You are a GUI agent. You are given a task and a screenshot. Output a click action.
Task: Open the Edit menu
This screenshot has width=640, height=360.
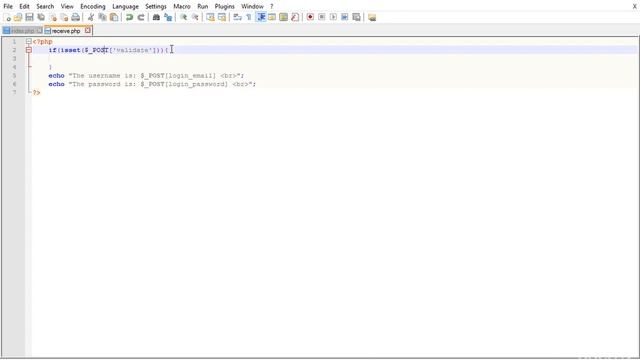tap(24, 6)
